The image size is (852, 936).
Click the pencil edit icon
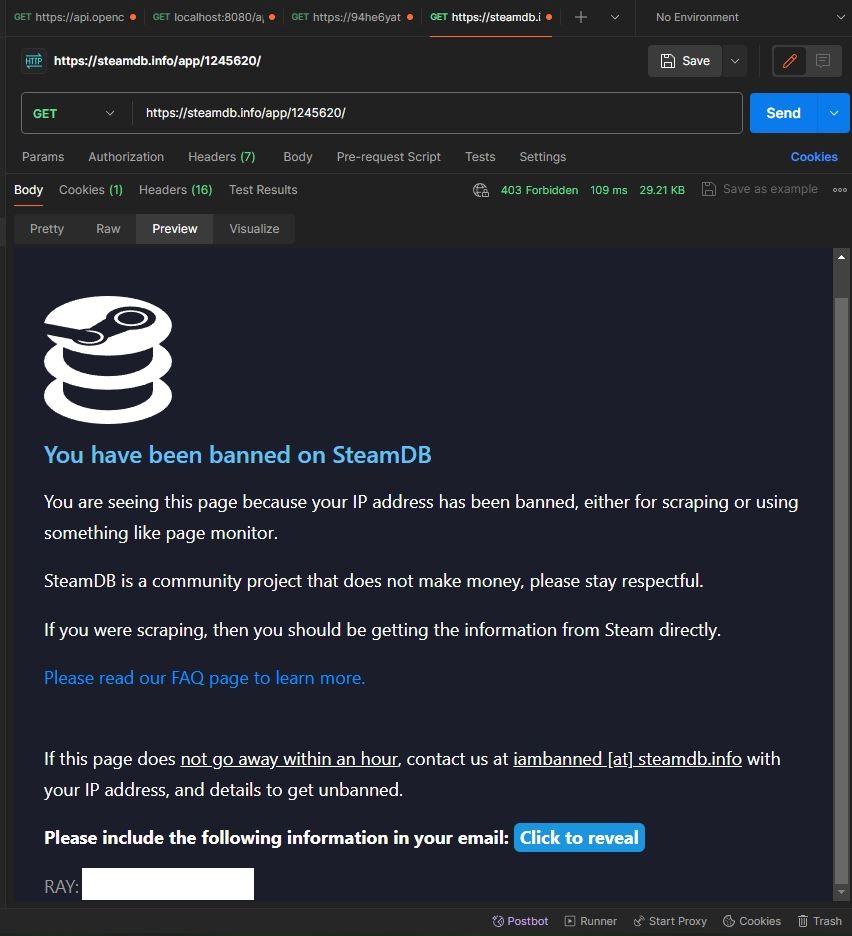[789, 61]
